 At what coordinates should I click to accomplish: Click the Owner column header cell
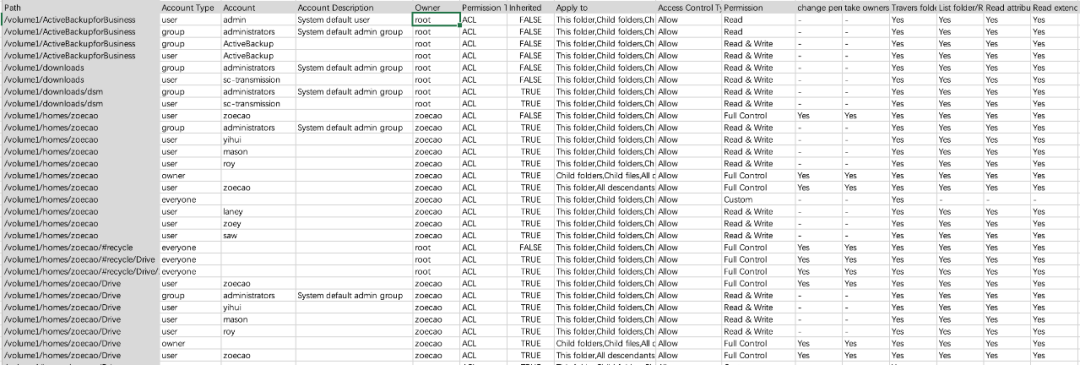pyautogui.click(x=436, y=8)
